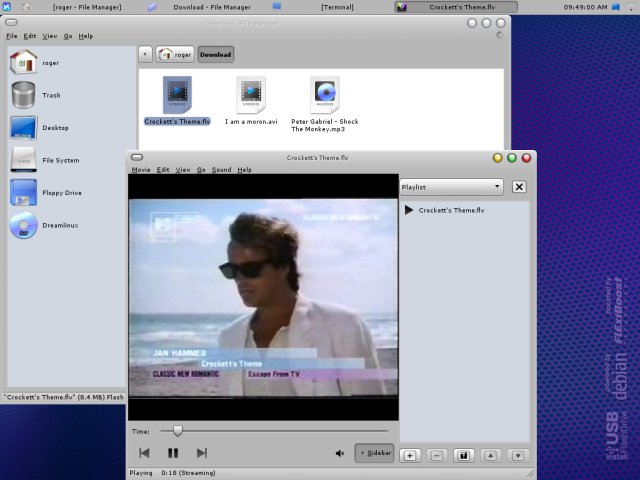Open View menu in video player
This screenshot has height=480, width=640.
pyautogui.click(x=183, y=169)
